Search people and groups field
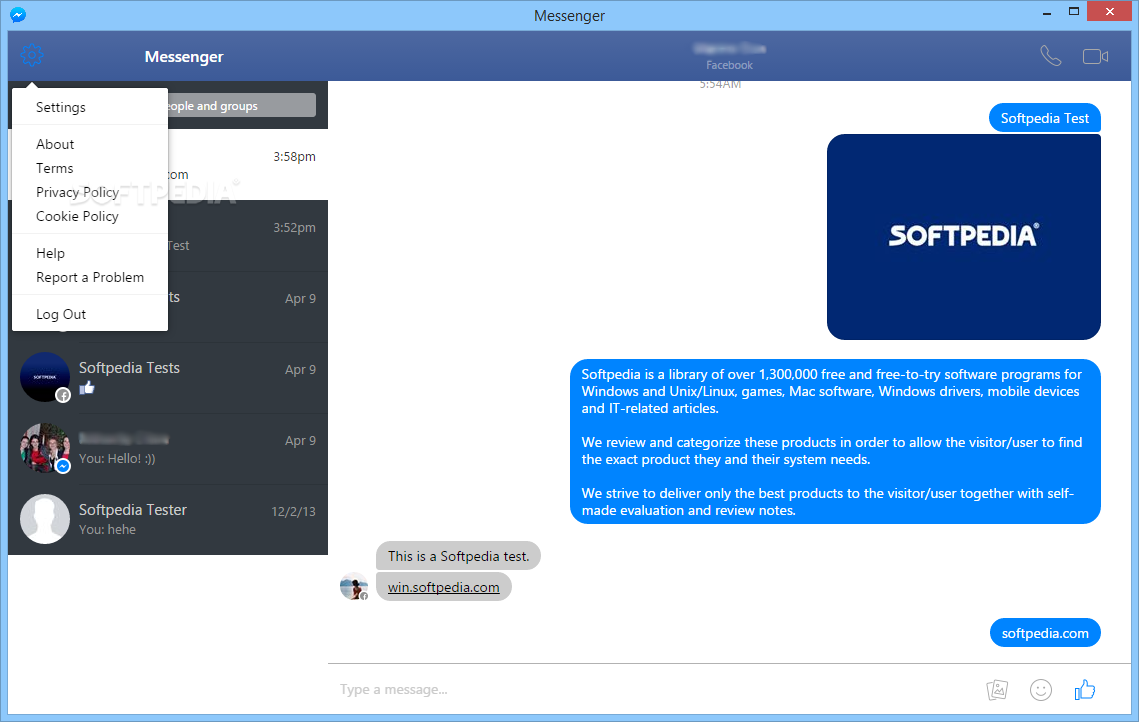1139x722 pixels. (x=242, y=105)
